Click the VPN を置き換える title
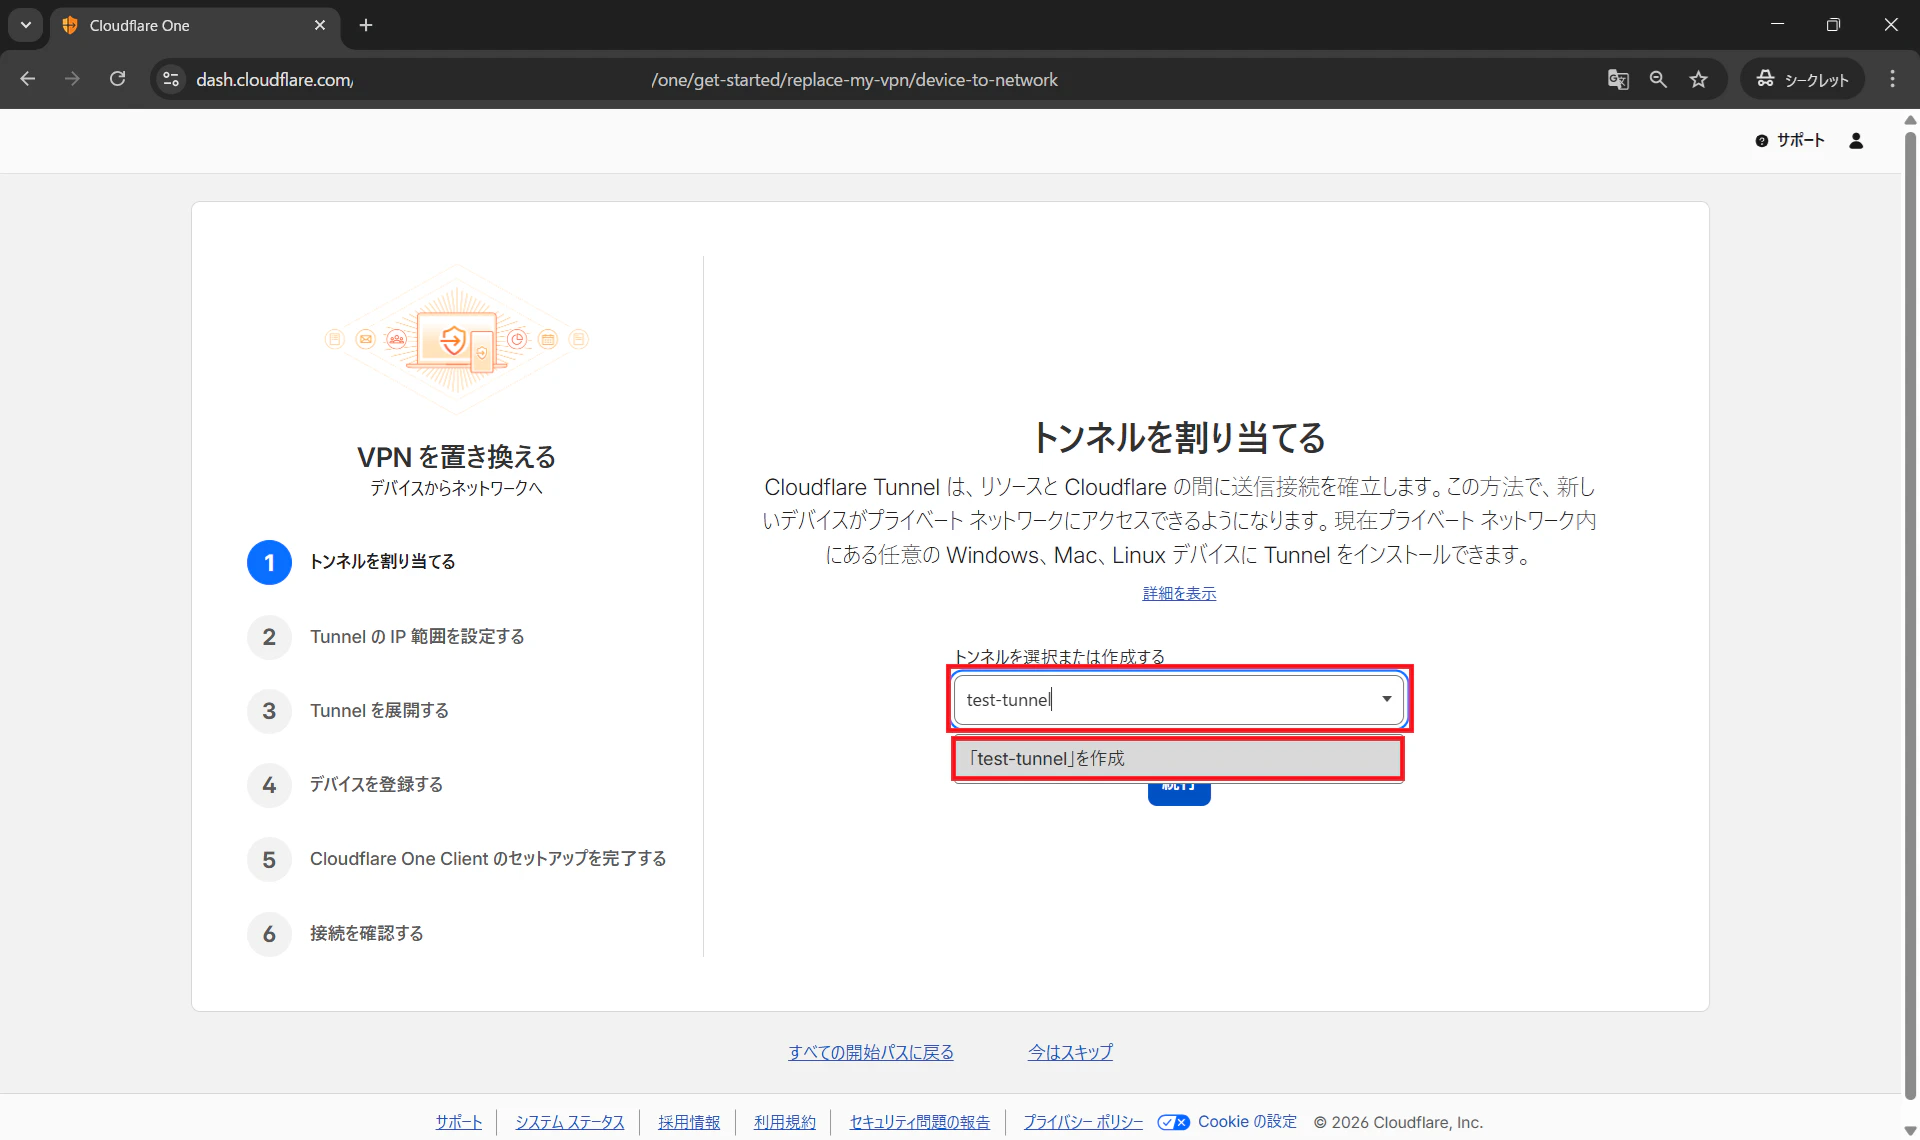The height and width of the screenshot is (1140, 1920). 456,457
